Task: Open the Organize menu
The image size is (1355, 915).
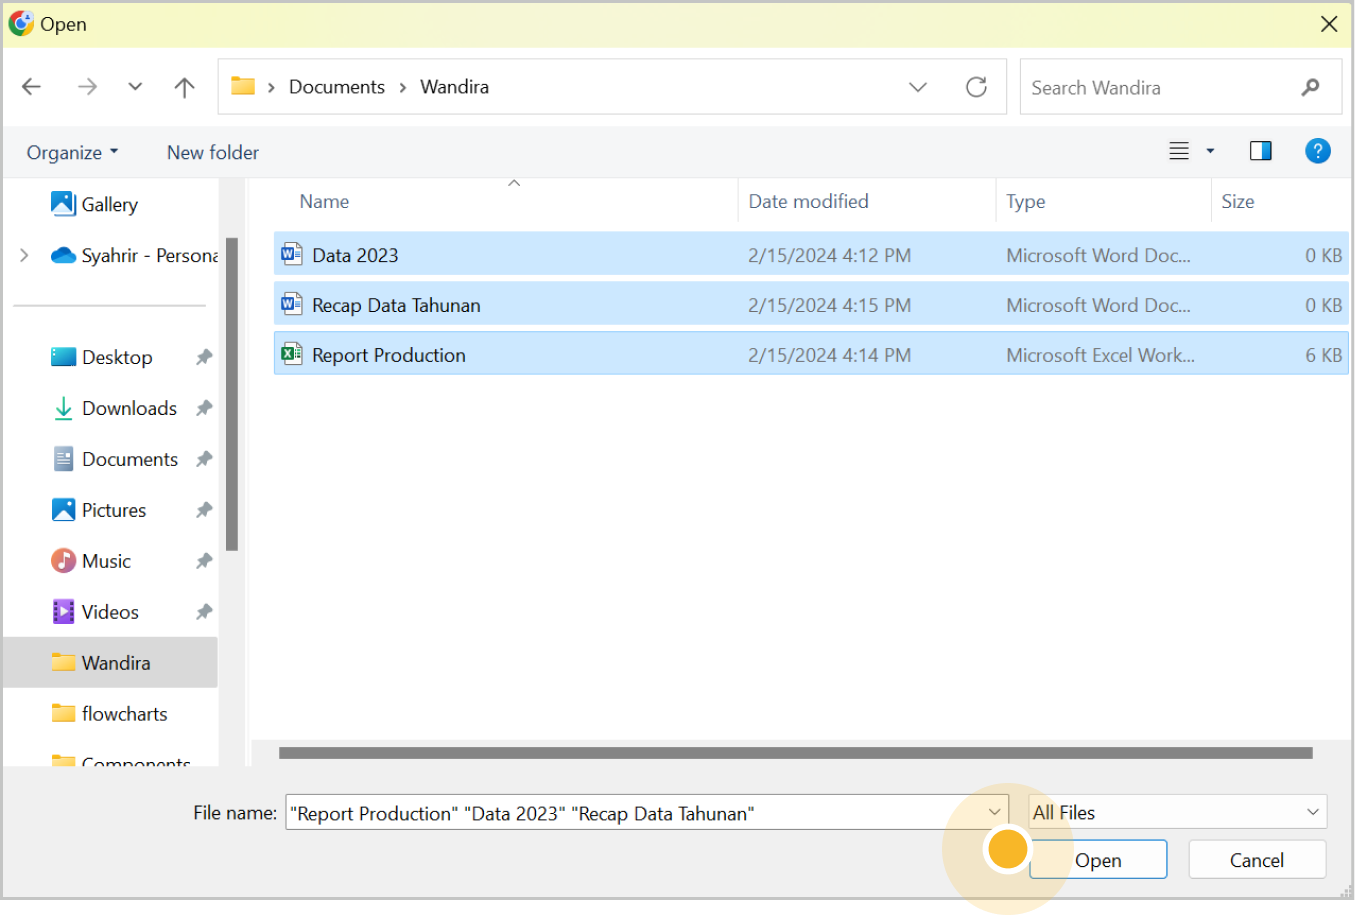Action: pos(72,152)
